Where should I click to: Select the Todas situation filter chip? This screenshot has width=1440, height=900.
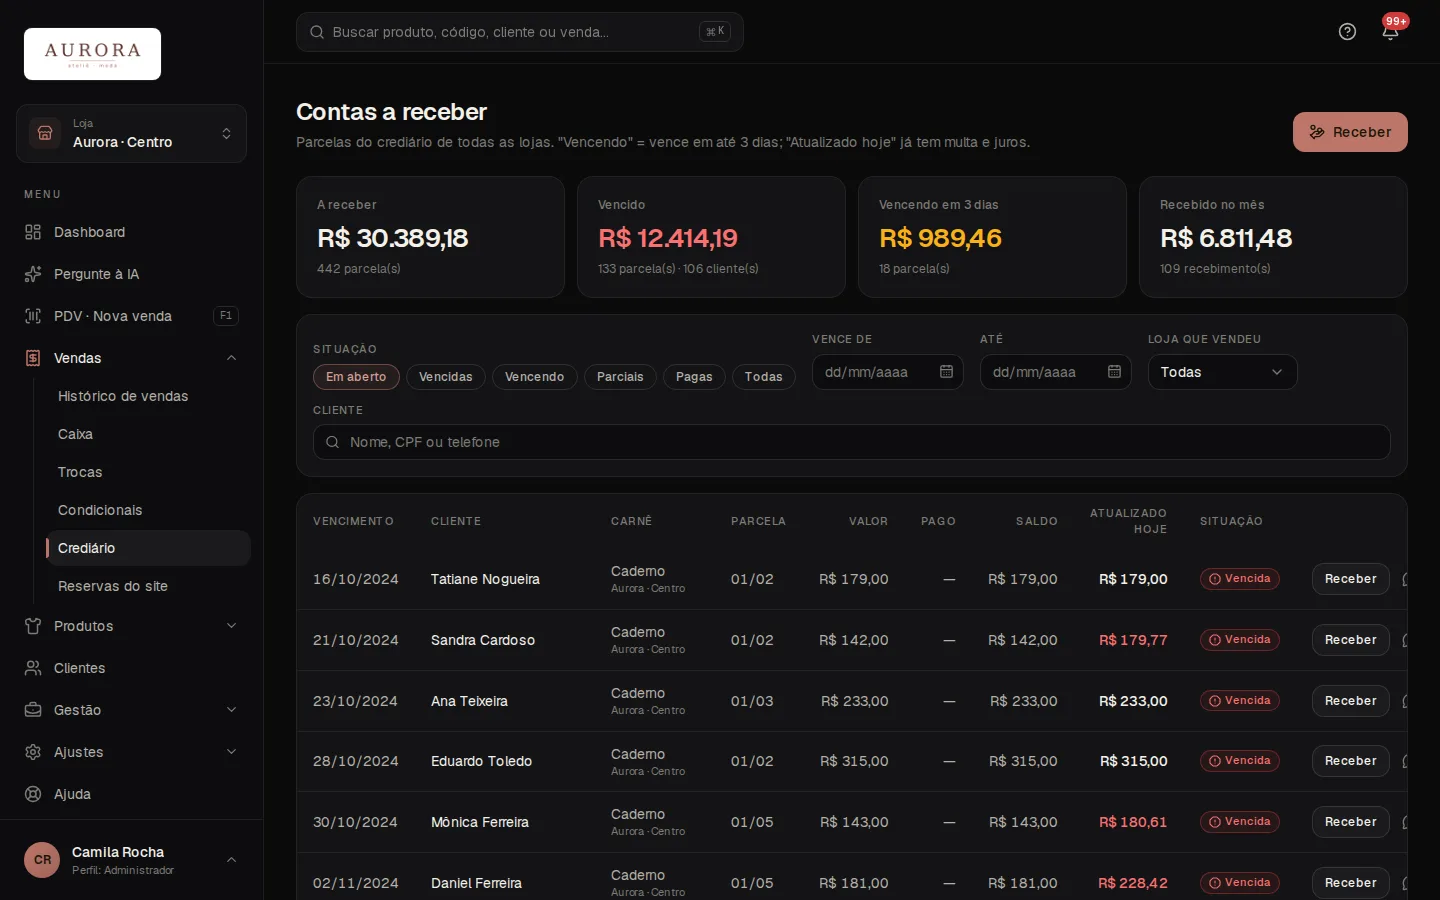click(764, 377)
